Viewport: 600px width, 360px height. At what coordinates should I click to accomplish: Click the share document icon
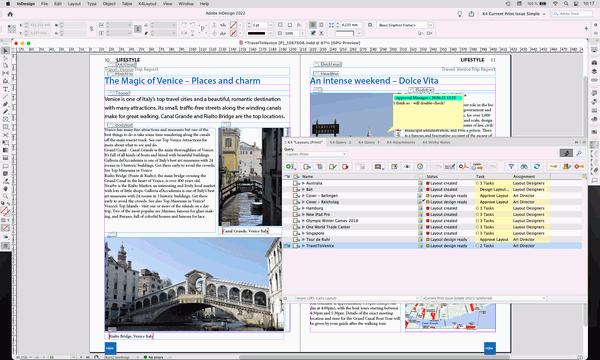pyautogui.click(x=471, y=14)
